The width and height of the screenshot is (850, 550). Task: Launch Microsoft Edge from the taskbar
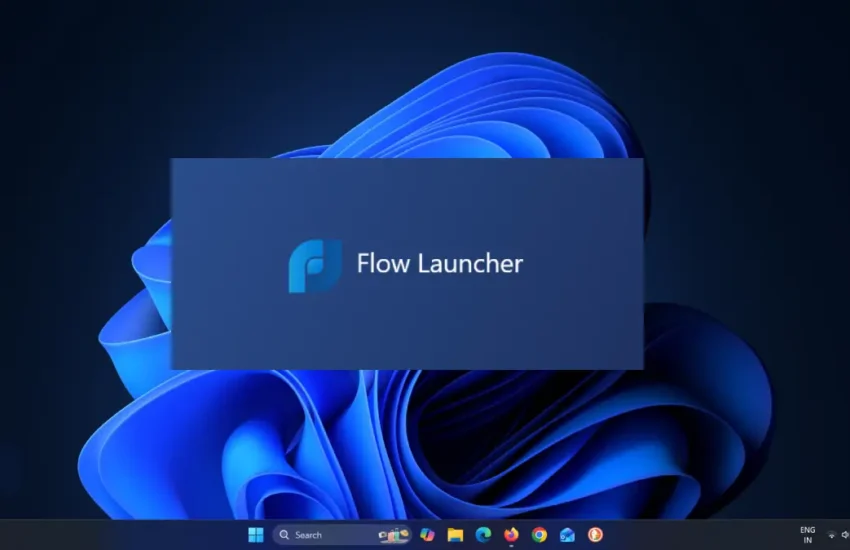tap(483, 535)
